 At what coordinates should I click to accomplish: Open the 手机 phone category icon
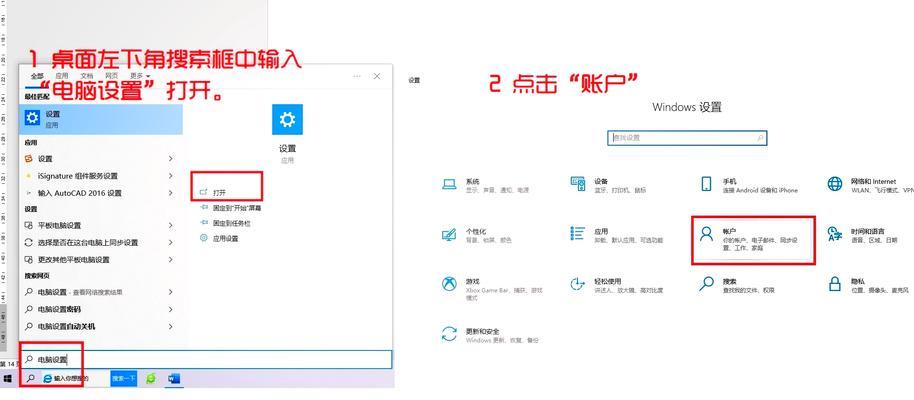tap(706, 184)
